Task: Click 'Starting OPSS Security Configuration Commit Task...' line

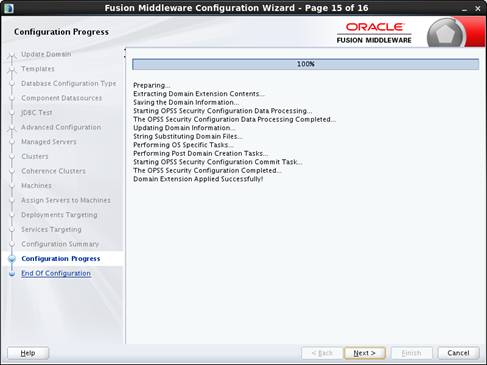Action: point(218,162)
